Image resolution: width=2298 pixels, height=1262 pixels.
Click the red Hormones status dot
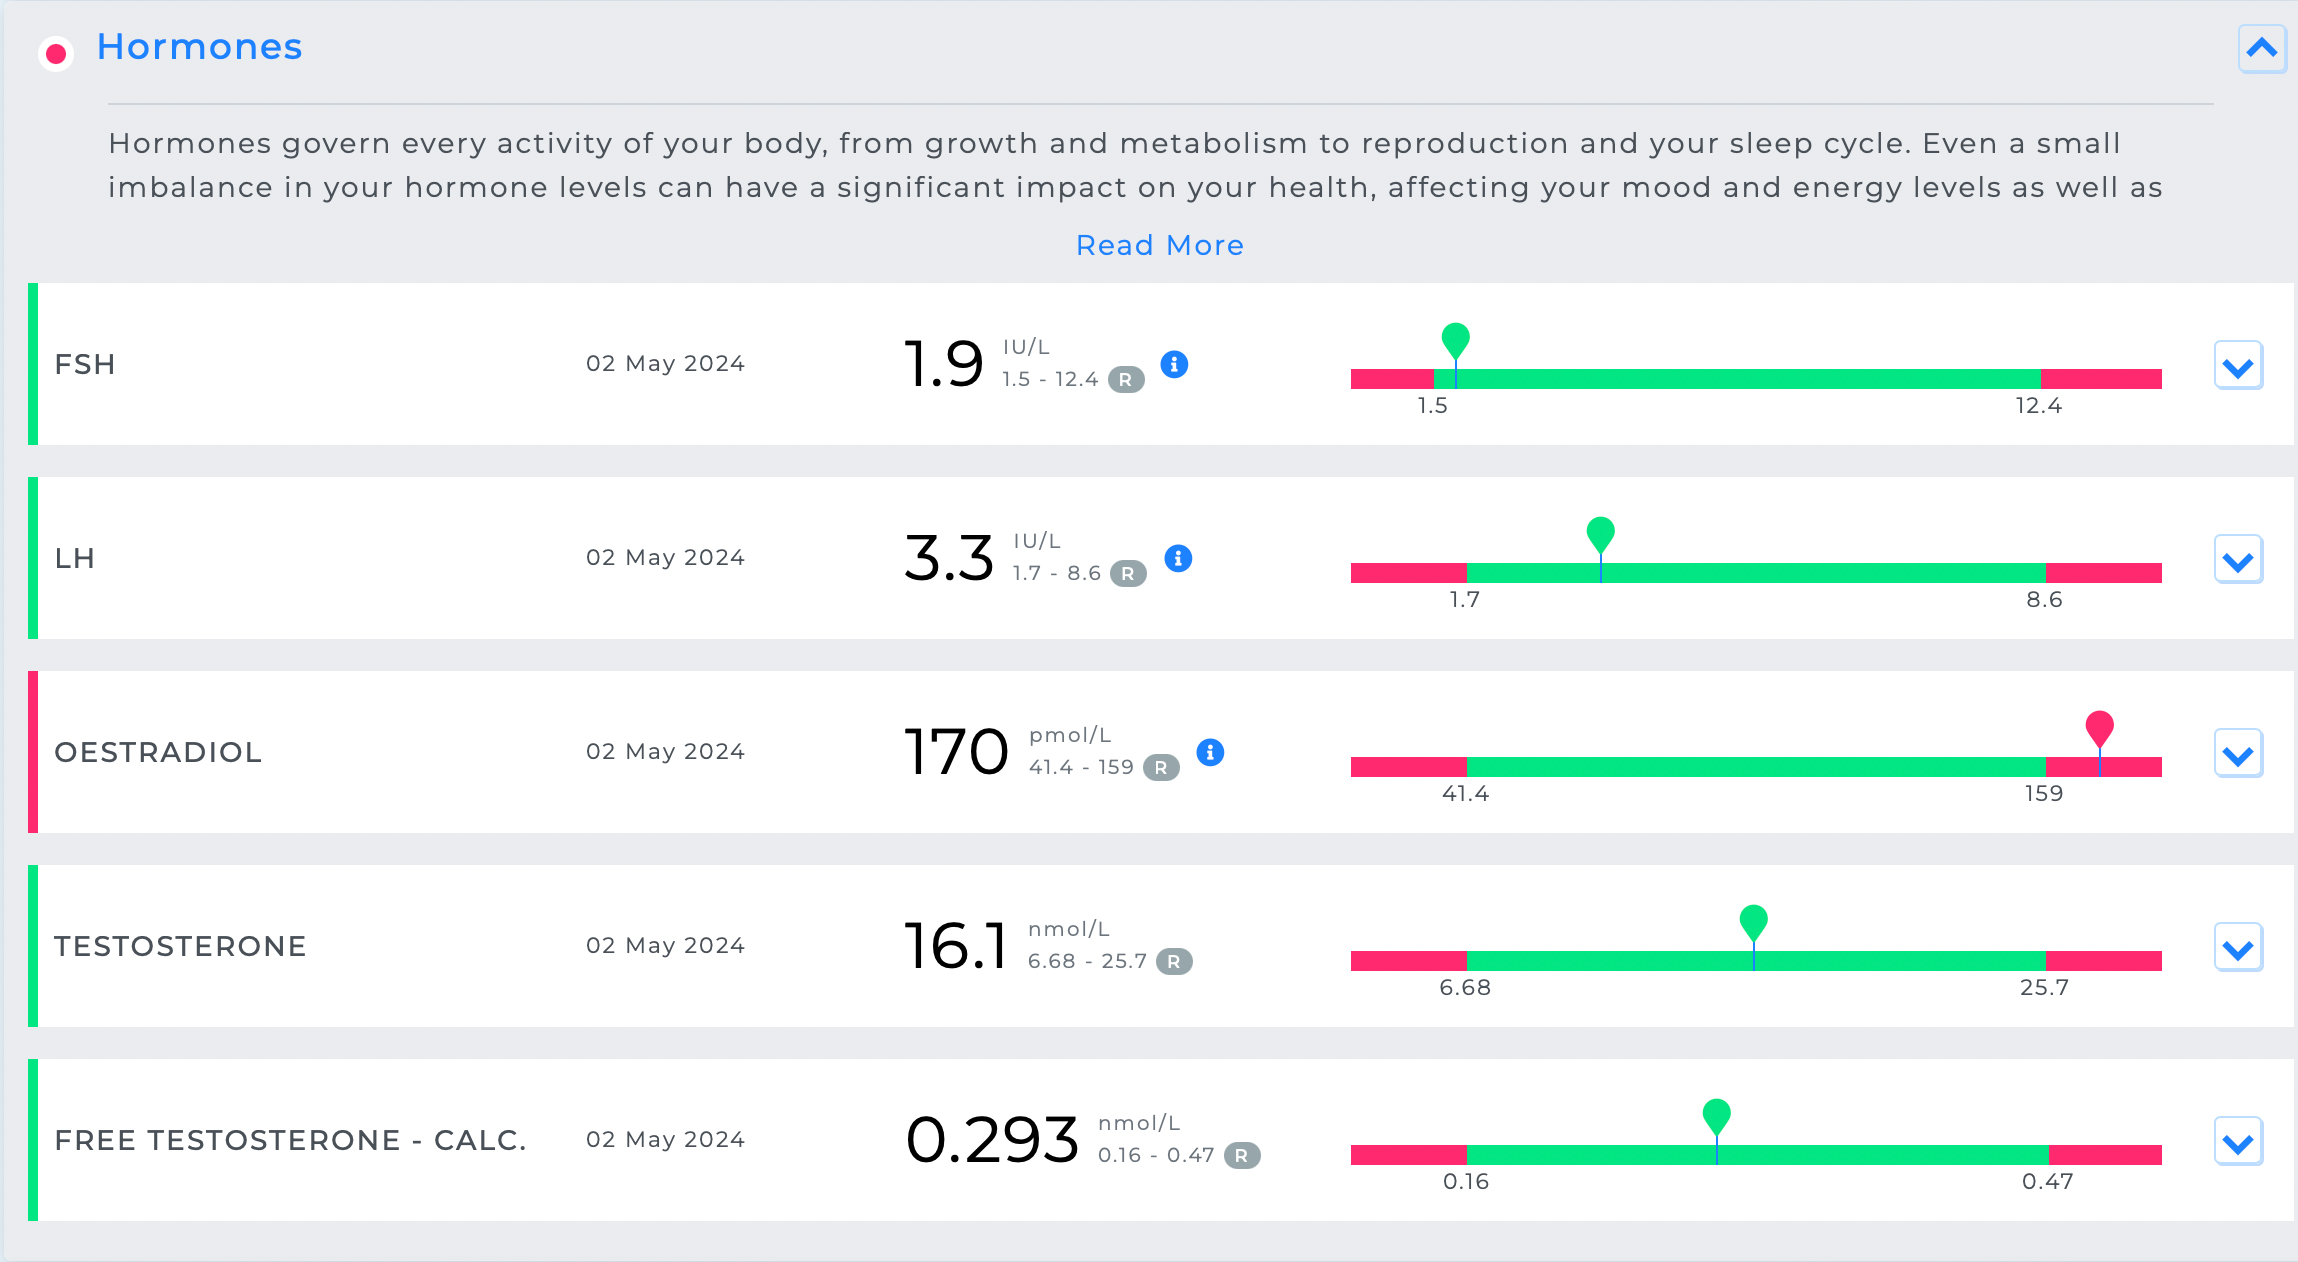pyautogui.click(x=56, y=53)
